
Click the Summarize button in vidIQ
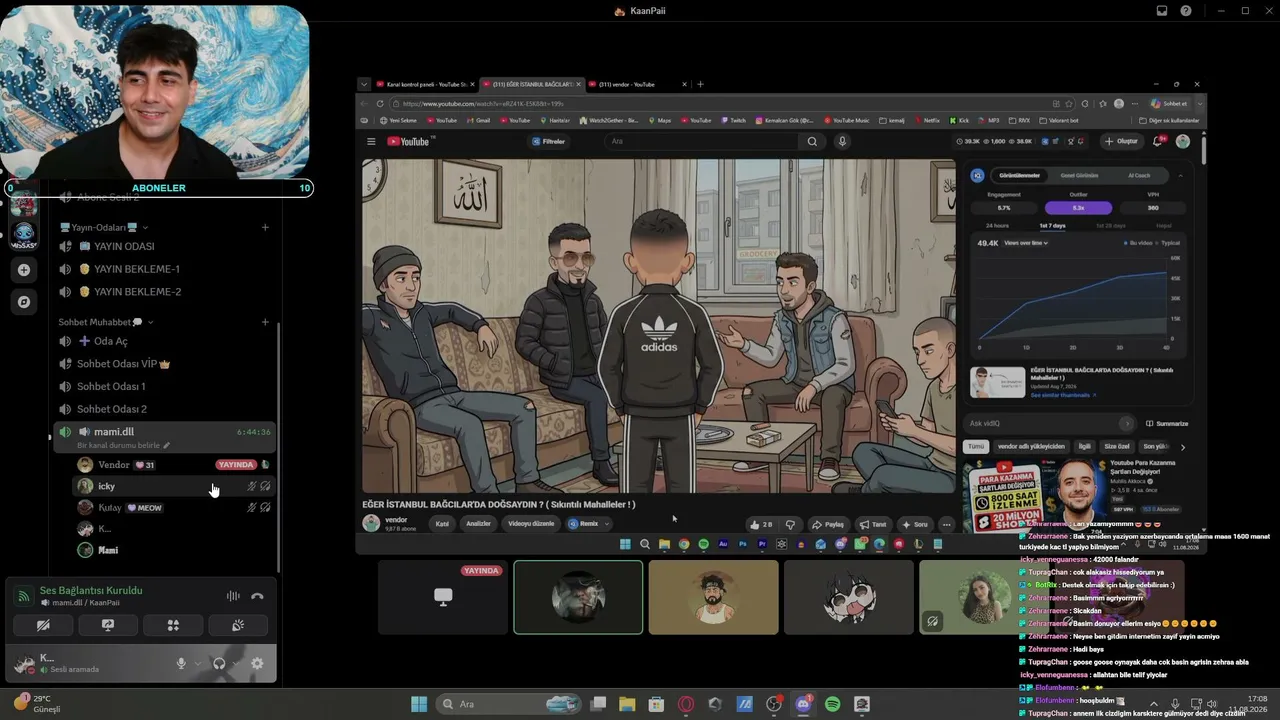coord(1167,424)
